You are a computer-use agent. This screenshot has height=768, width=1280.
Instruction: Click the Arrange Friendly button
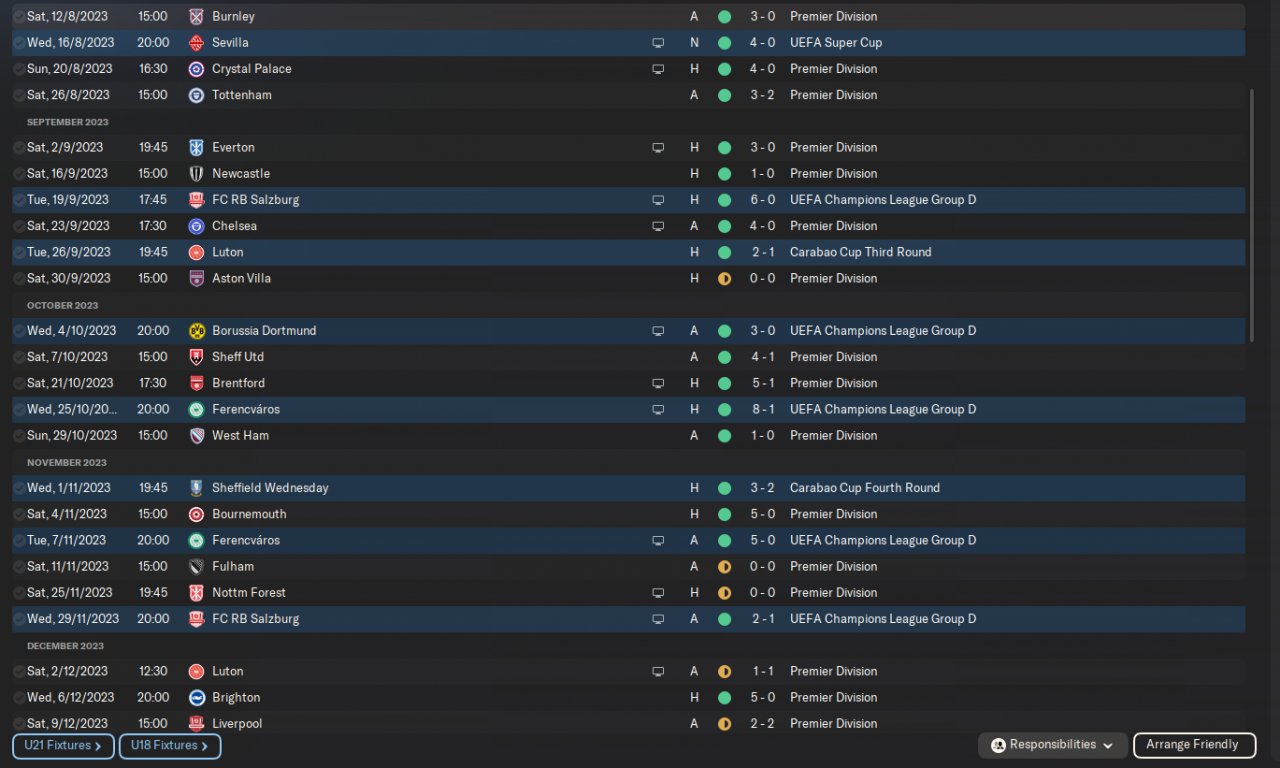click(1192, 745)
